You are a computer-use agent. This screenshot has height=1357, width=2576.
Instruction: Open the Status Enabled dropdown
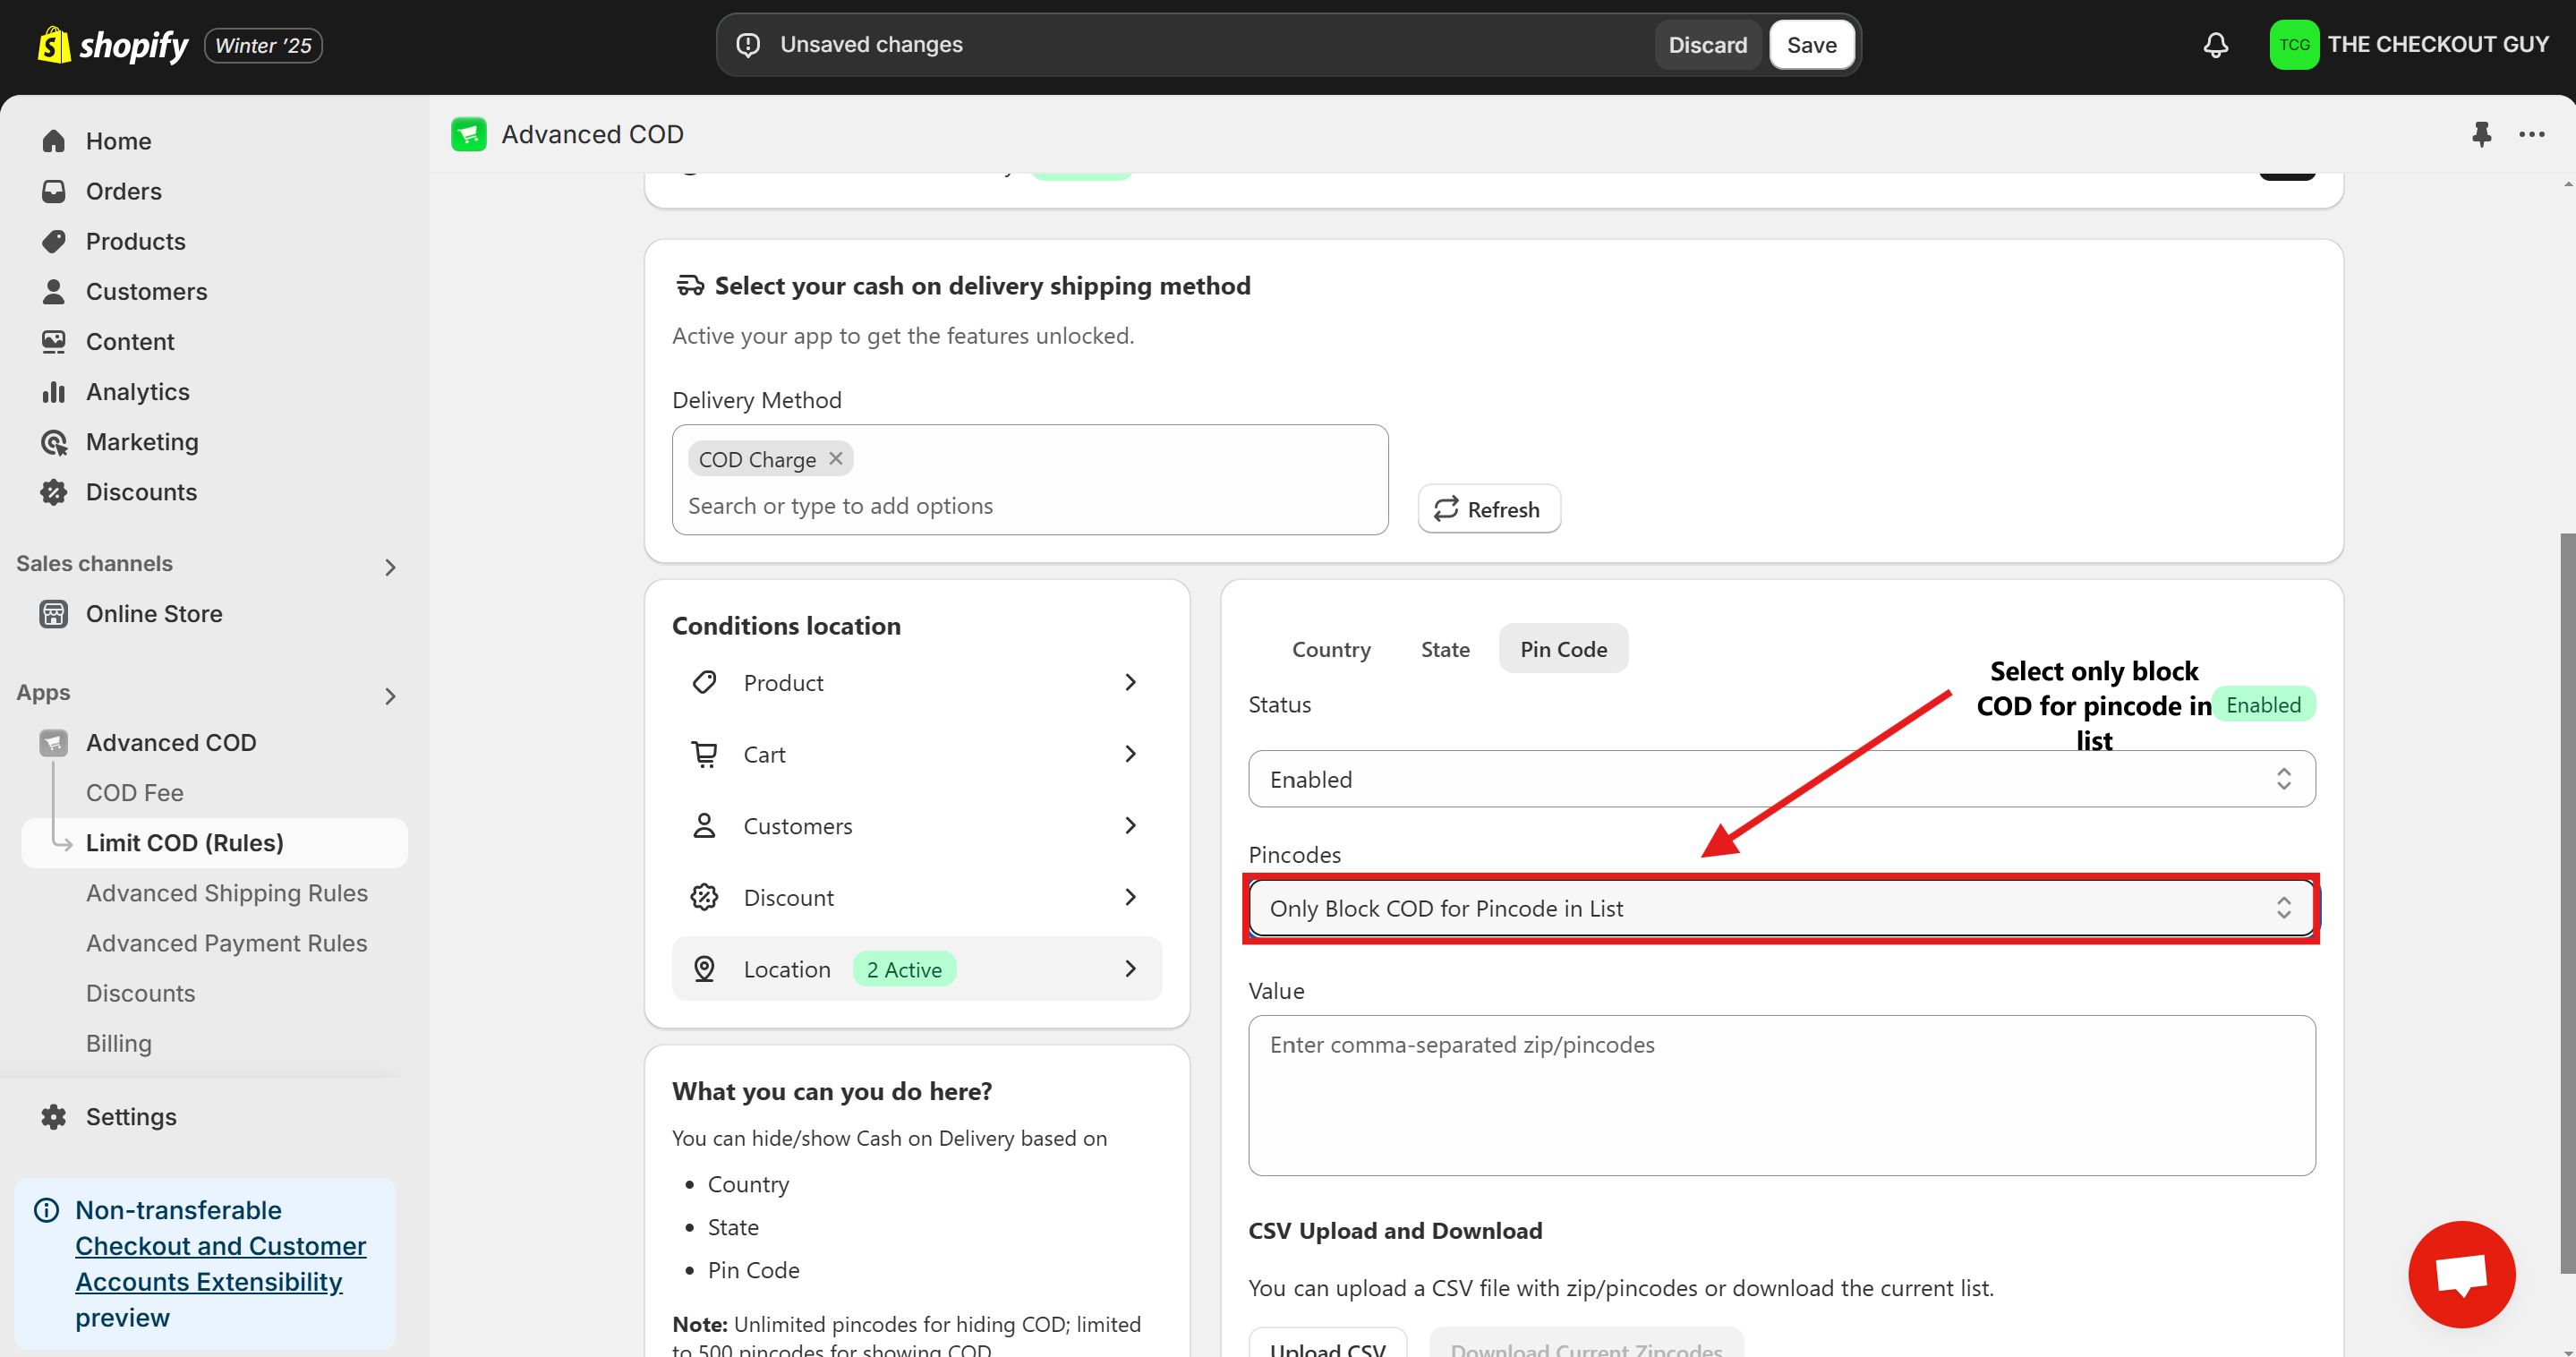(x=1781, y=779)
